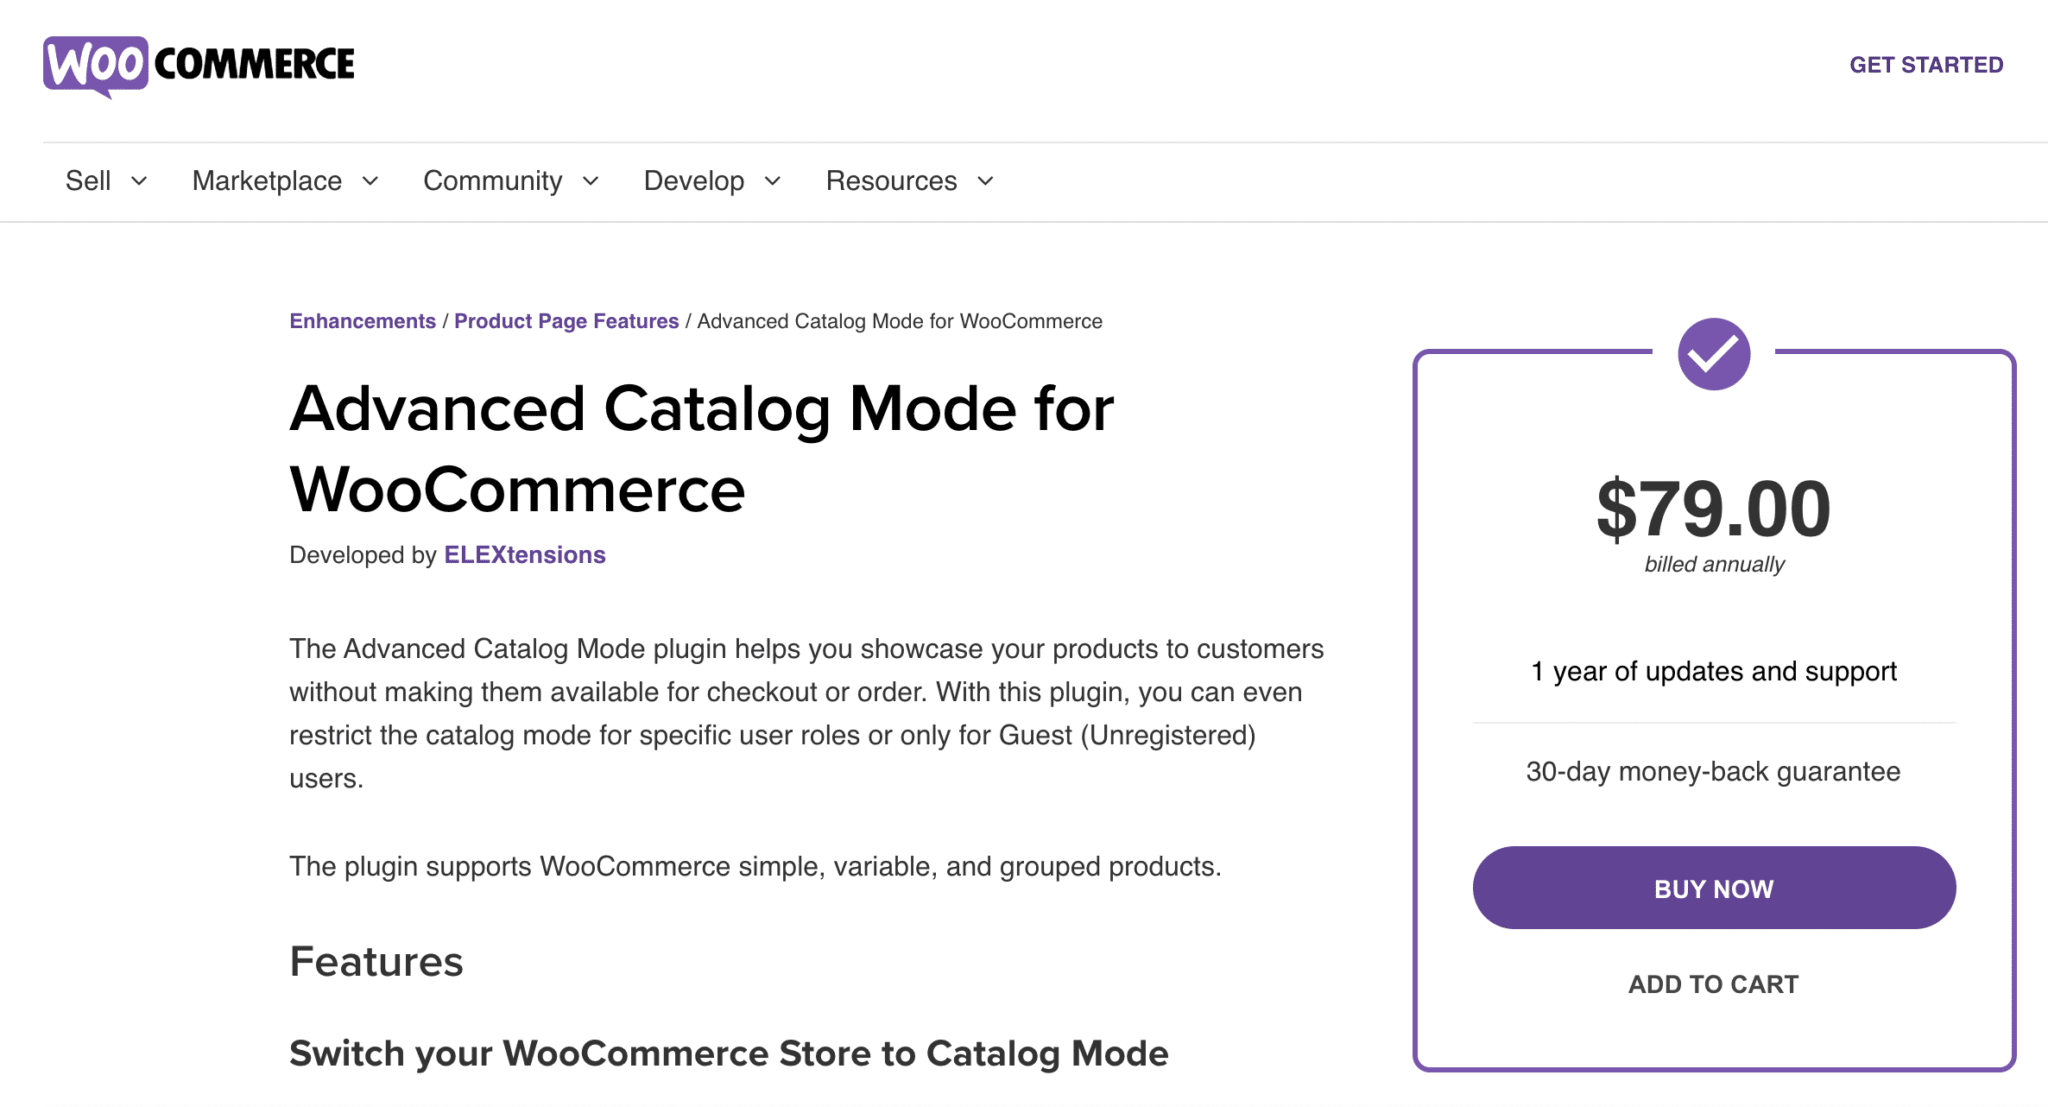The height and width of the screenshot is (1107, 2048).
Task: Click the WooCommerce logo
Action: point(198,64)
